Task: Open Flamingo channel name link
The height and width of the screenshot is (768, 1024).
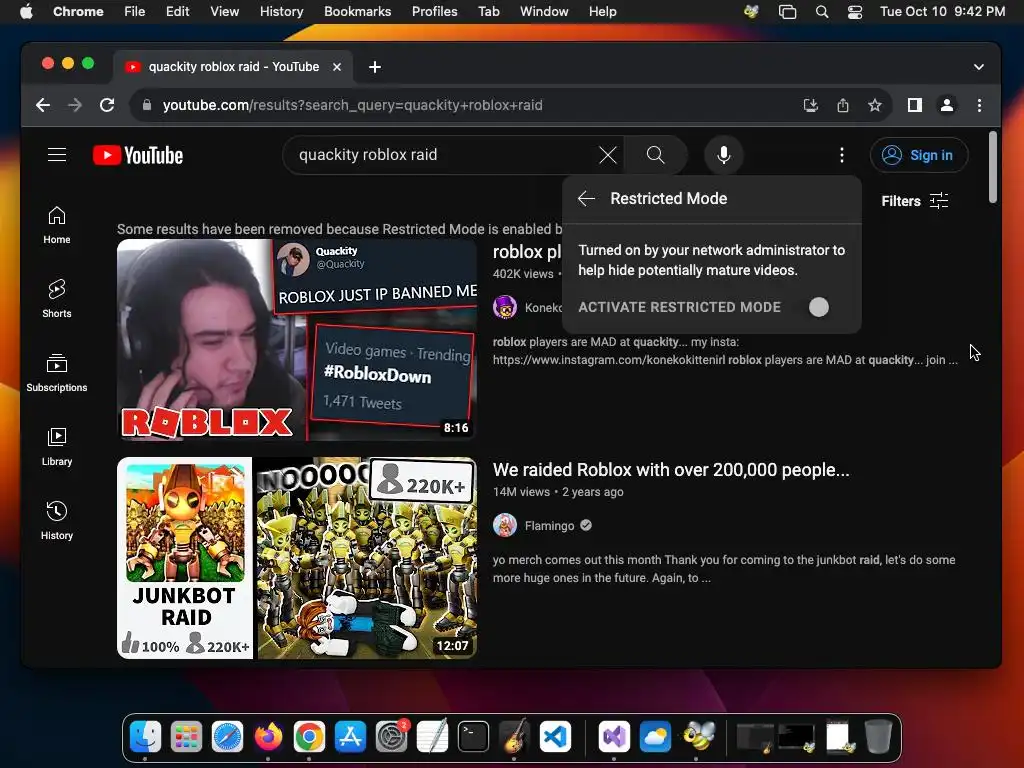Action: [x=549, y=526]
